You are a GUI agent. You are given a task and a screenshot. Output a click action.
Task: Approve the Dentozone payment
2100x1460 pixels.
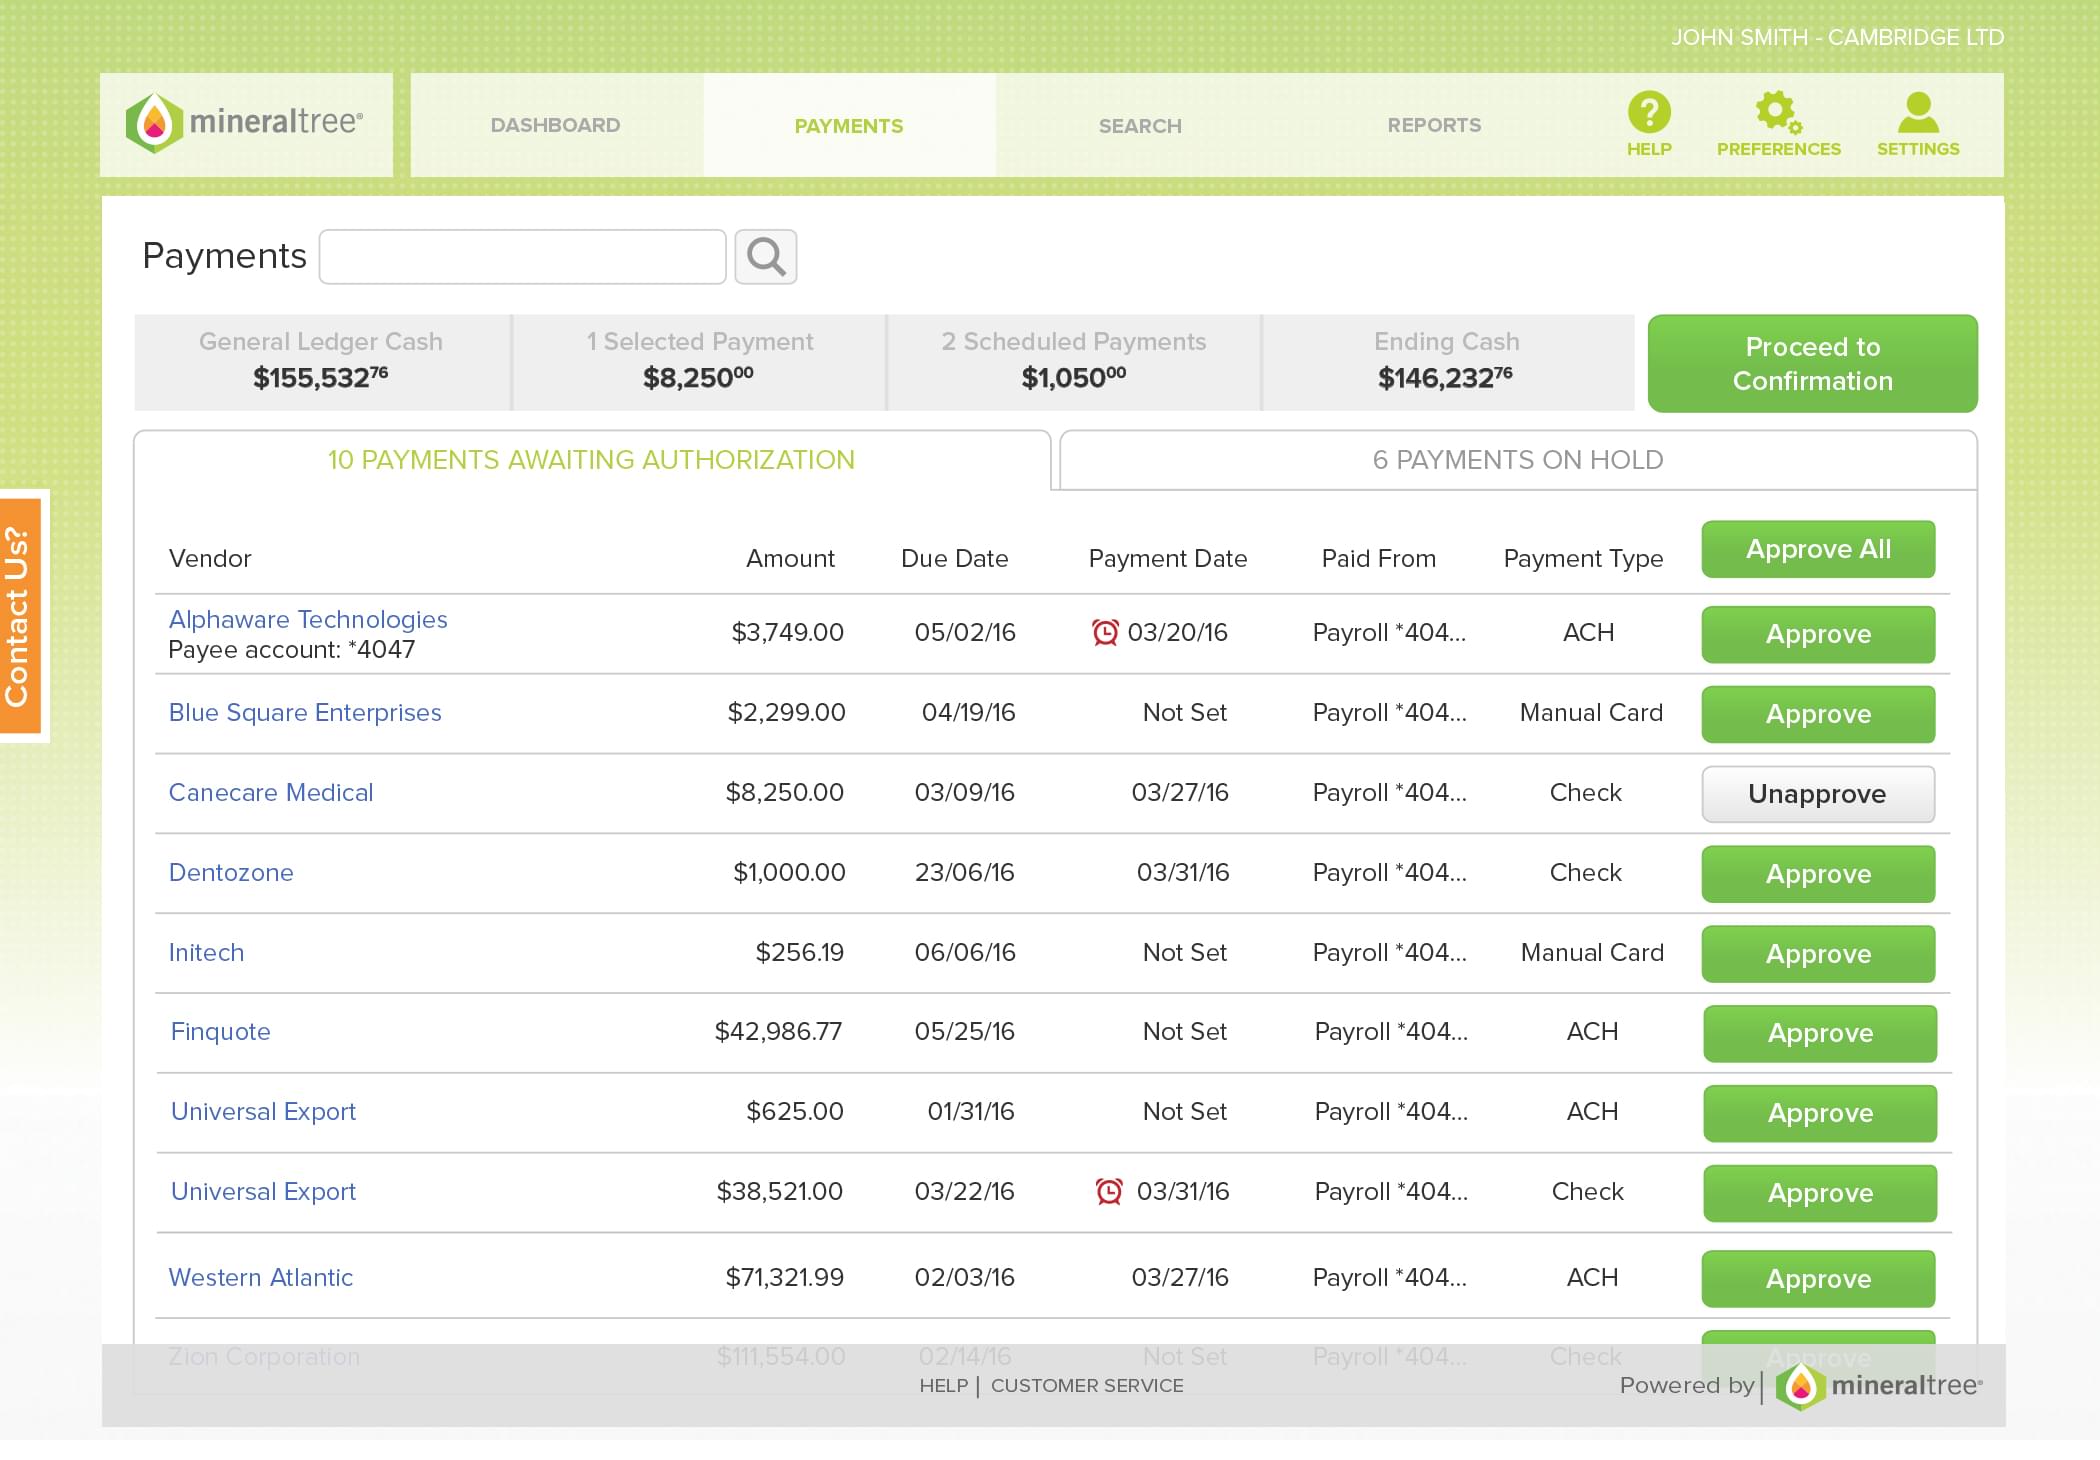coord(1818,874)
